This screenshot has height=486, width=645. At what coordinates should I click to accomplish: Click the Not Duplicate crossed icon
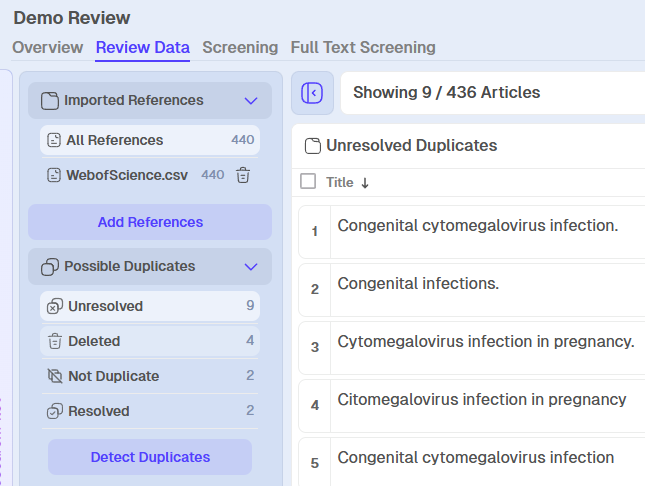tap(55, 376)
